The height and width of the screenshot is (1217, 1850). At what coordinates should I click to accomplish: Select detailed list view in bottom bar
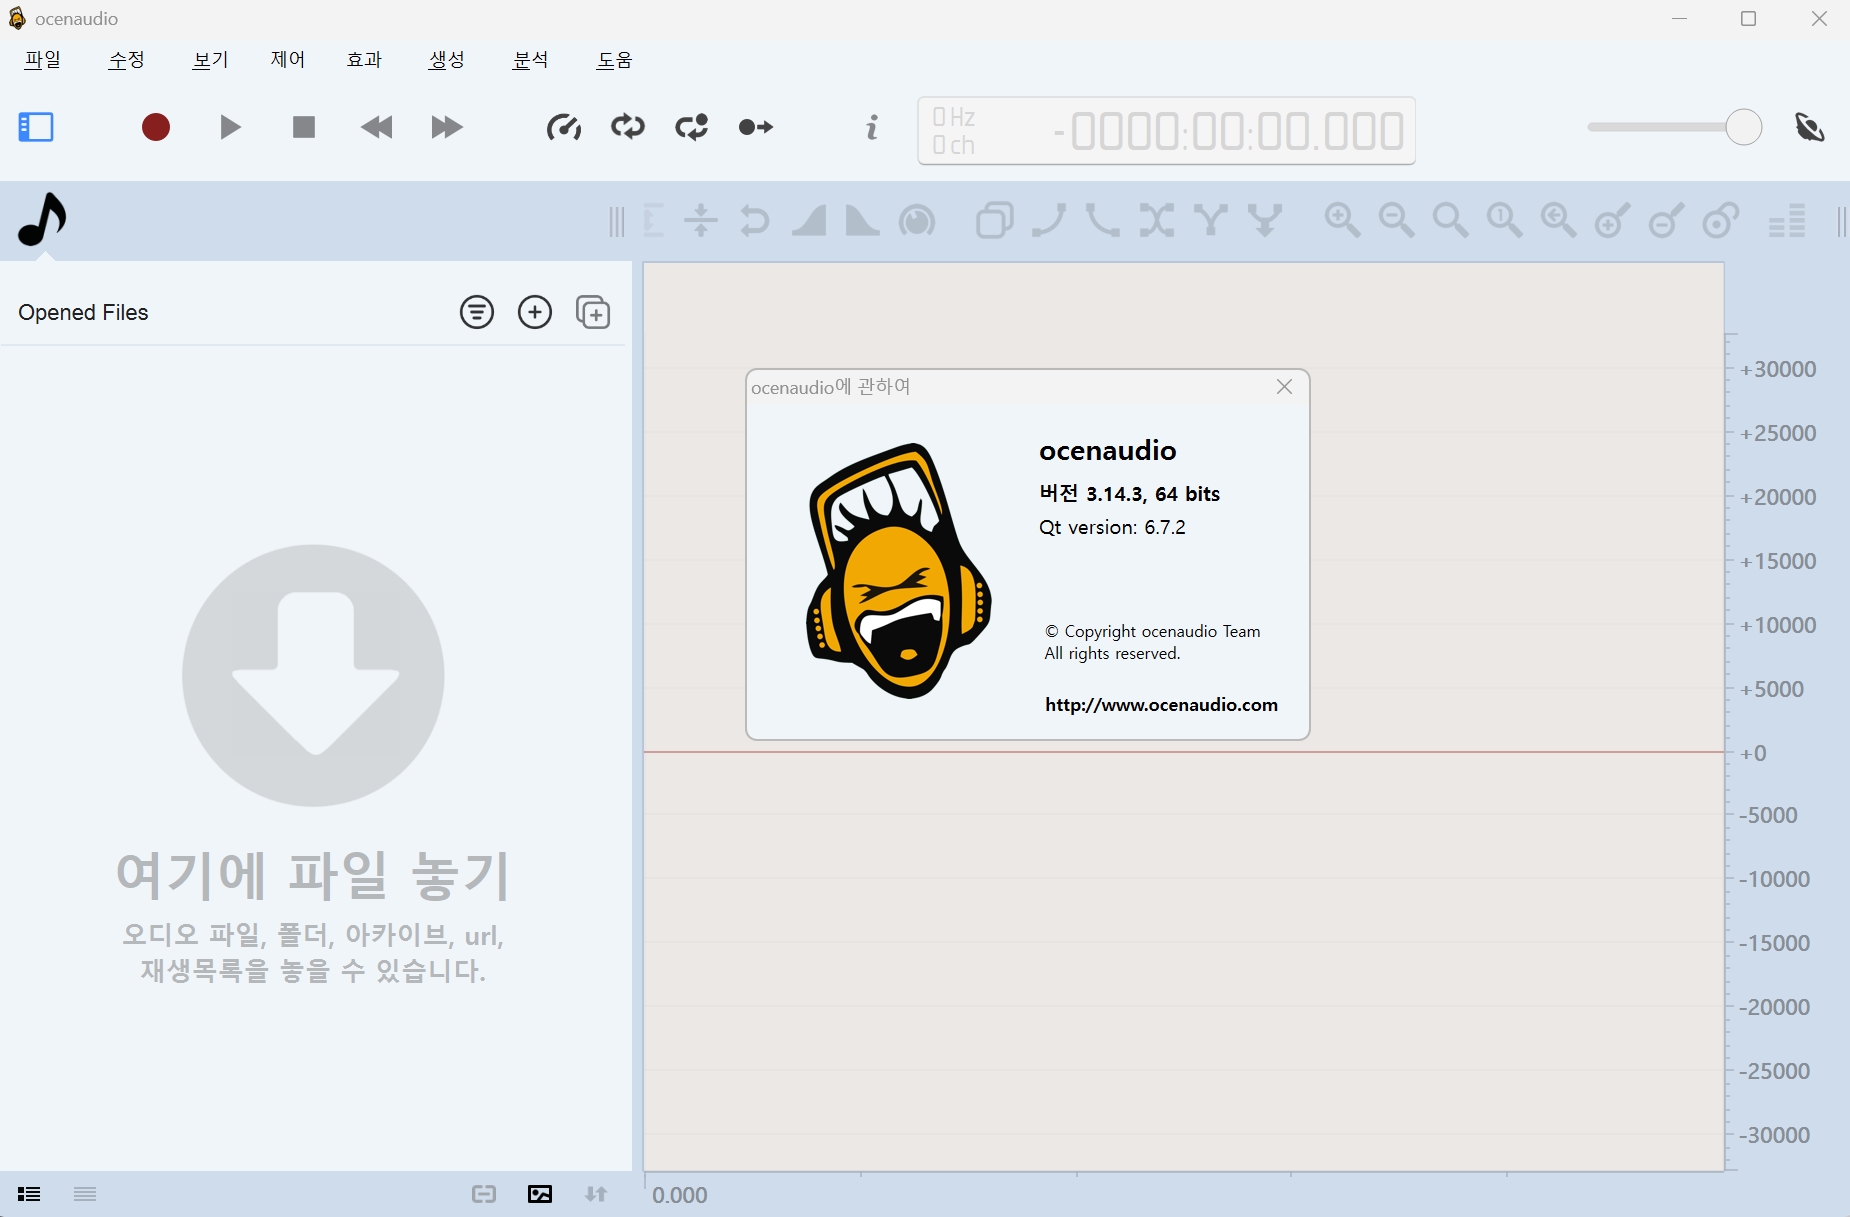(29, 1194)
